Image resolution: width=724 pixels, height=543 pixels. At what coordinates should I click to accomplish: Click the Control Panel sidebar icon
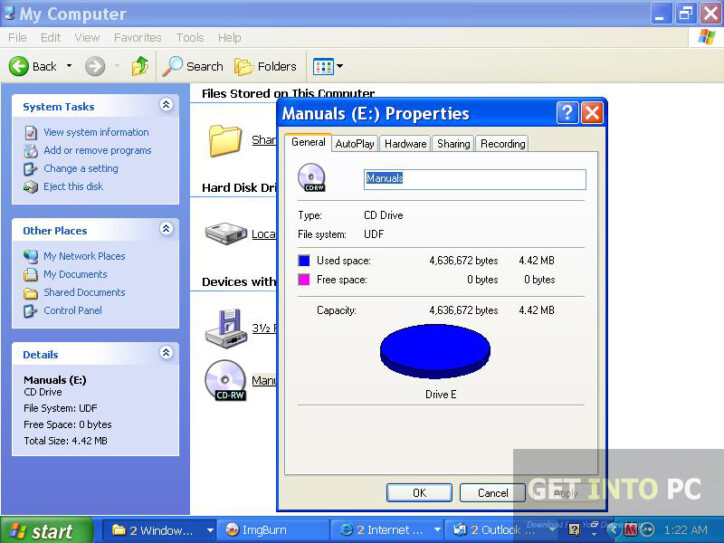tap(30, 311)
